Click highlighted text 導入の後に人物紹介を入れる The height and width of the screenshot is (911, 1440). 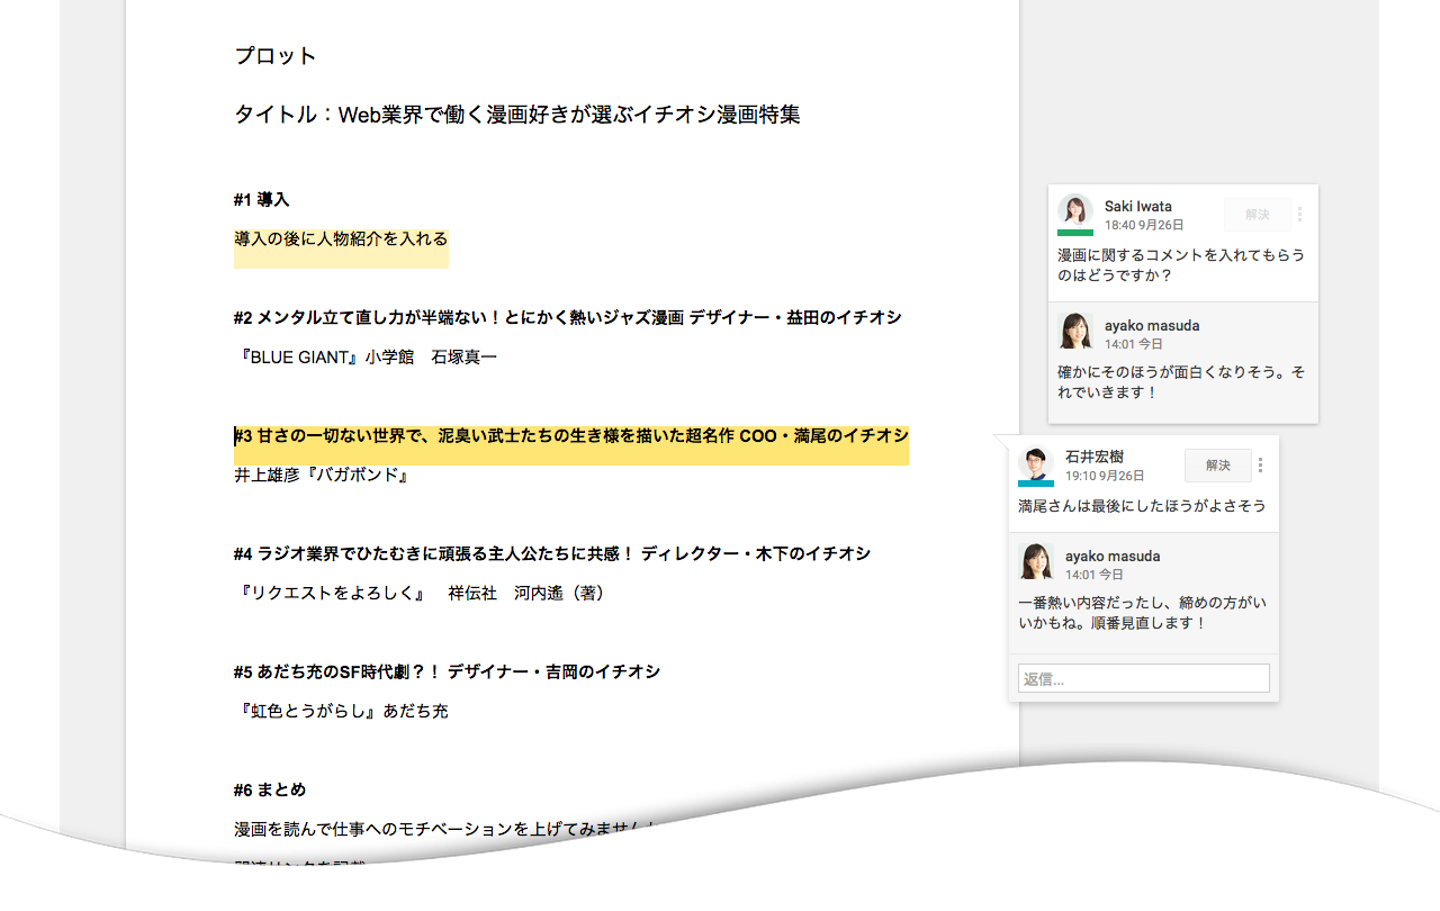(341, 239)
